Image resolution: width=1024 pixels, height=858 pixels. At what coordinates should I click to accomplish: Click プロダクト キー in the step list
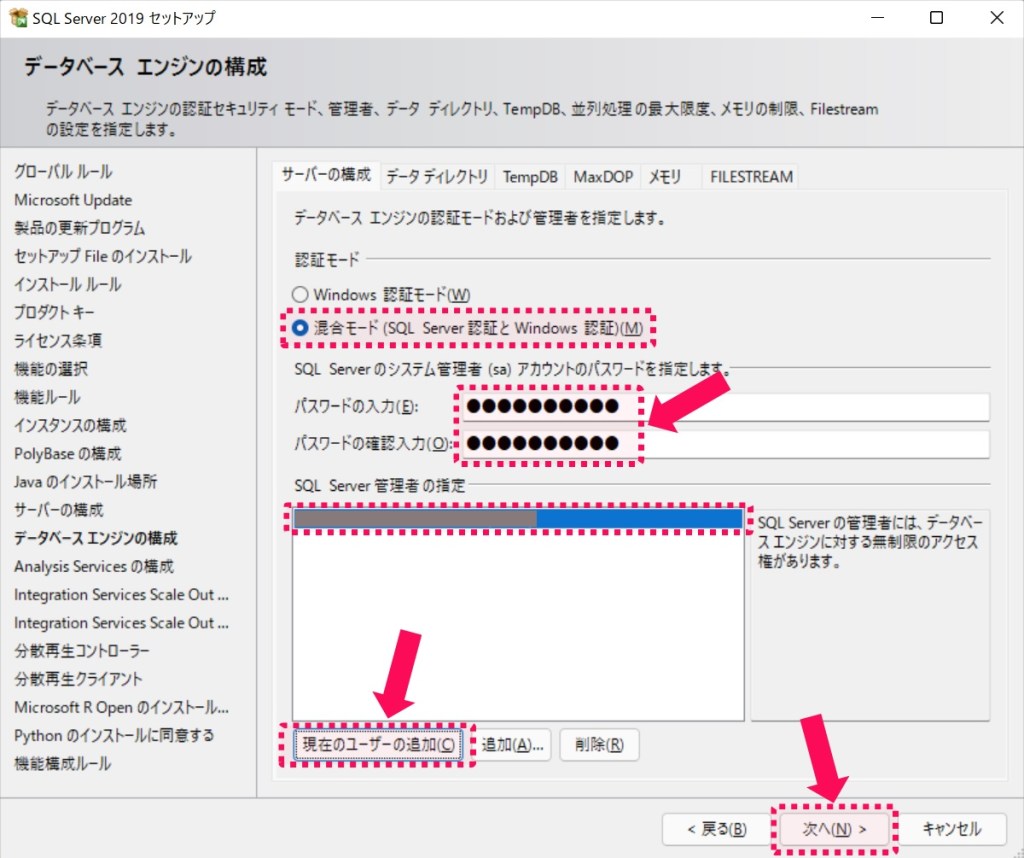click(x=54, y=313)
